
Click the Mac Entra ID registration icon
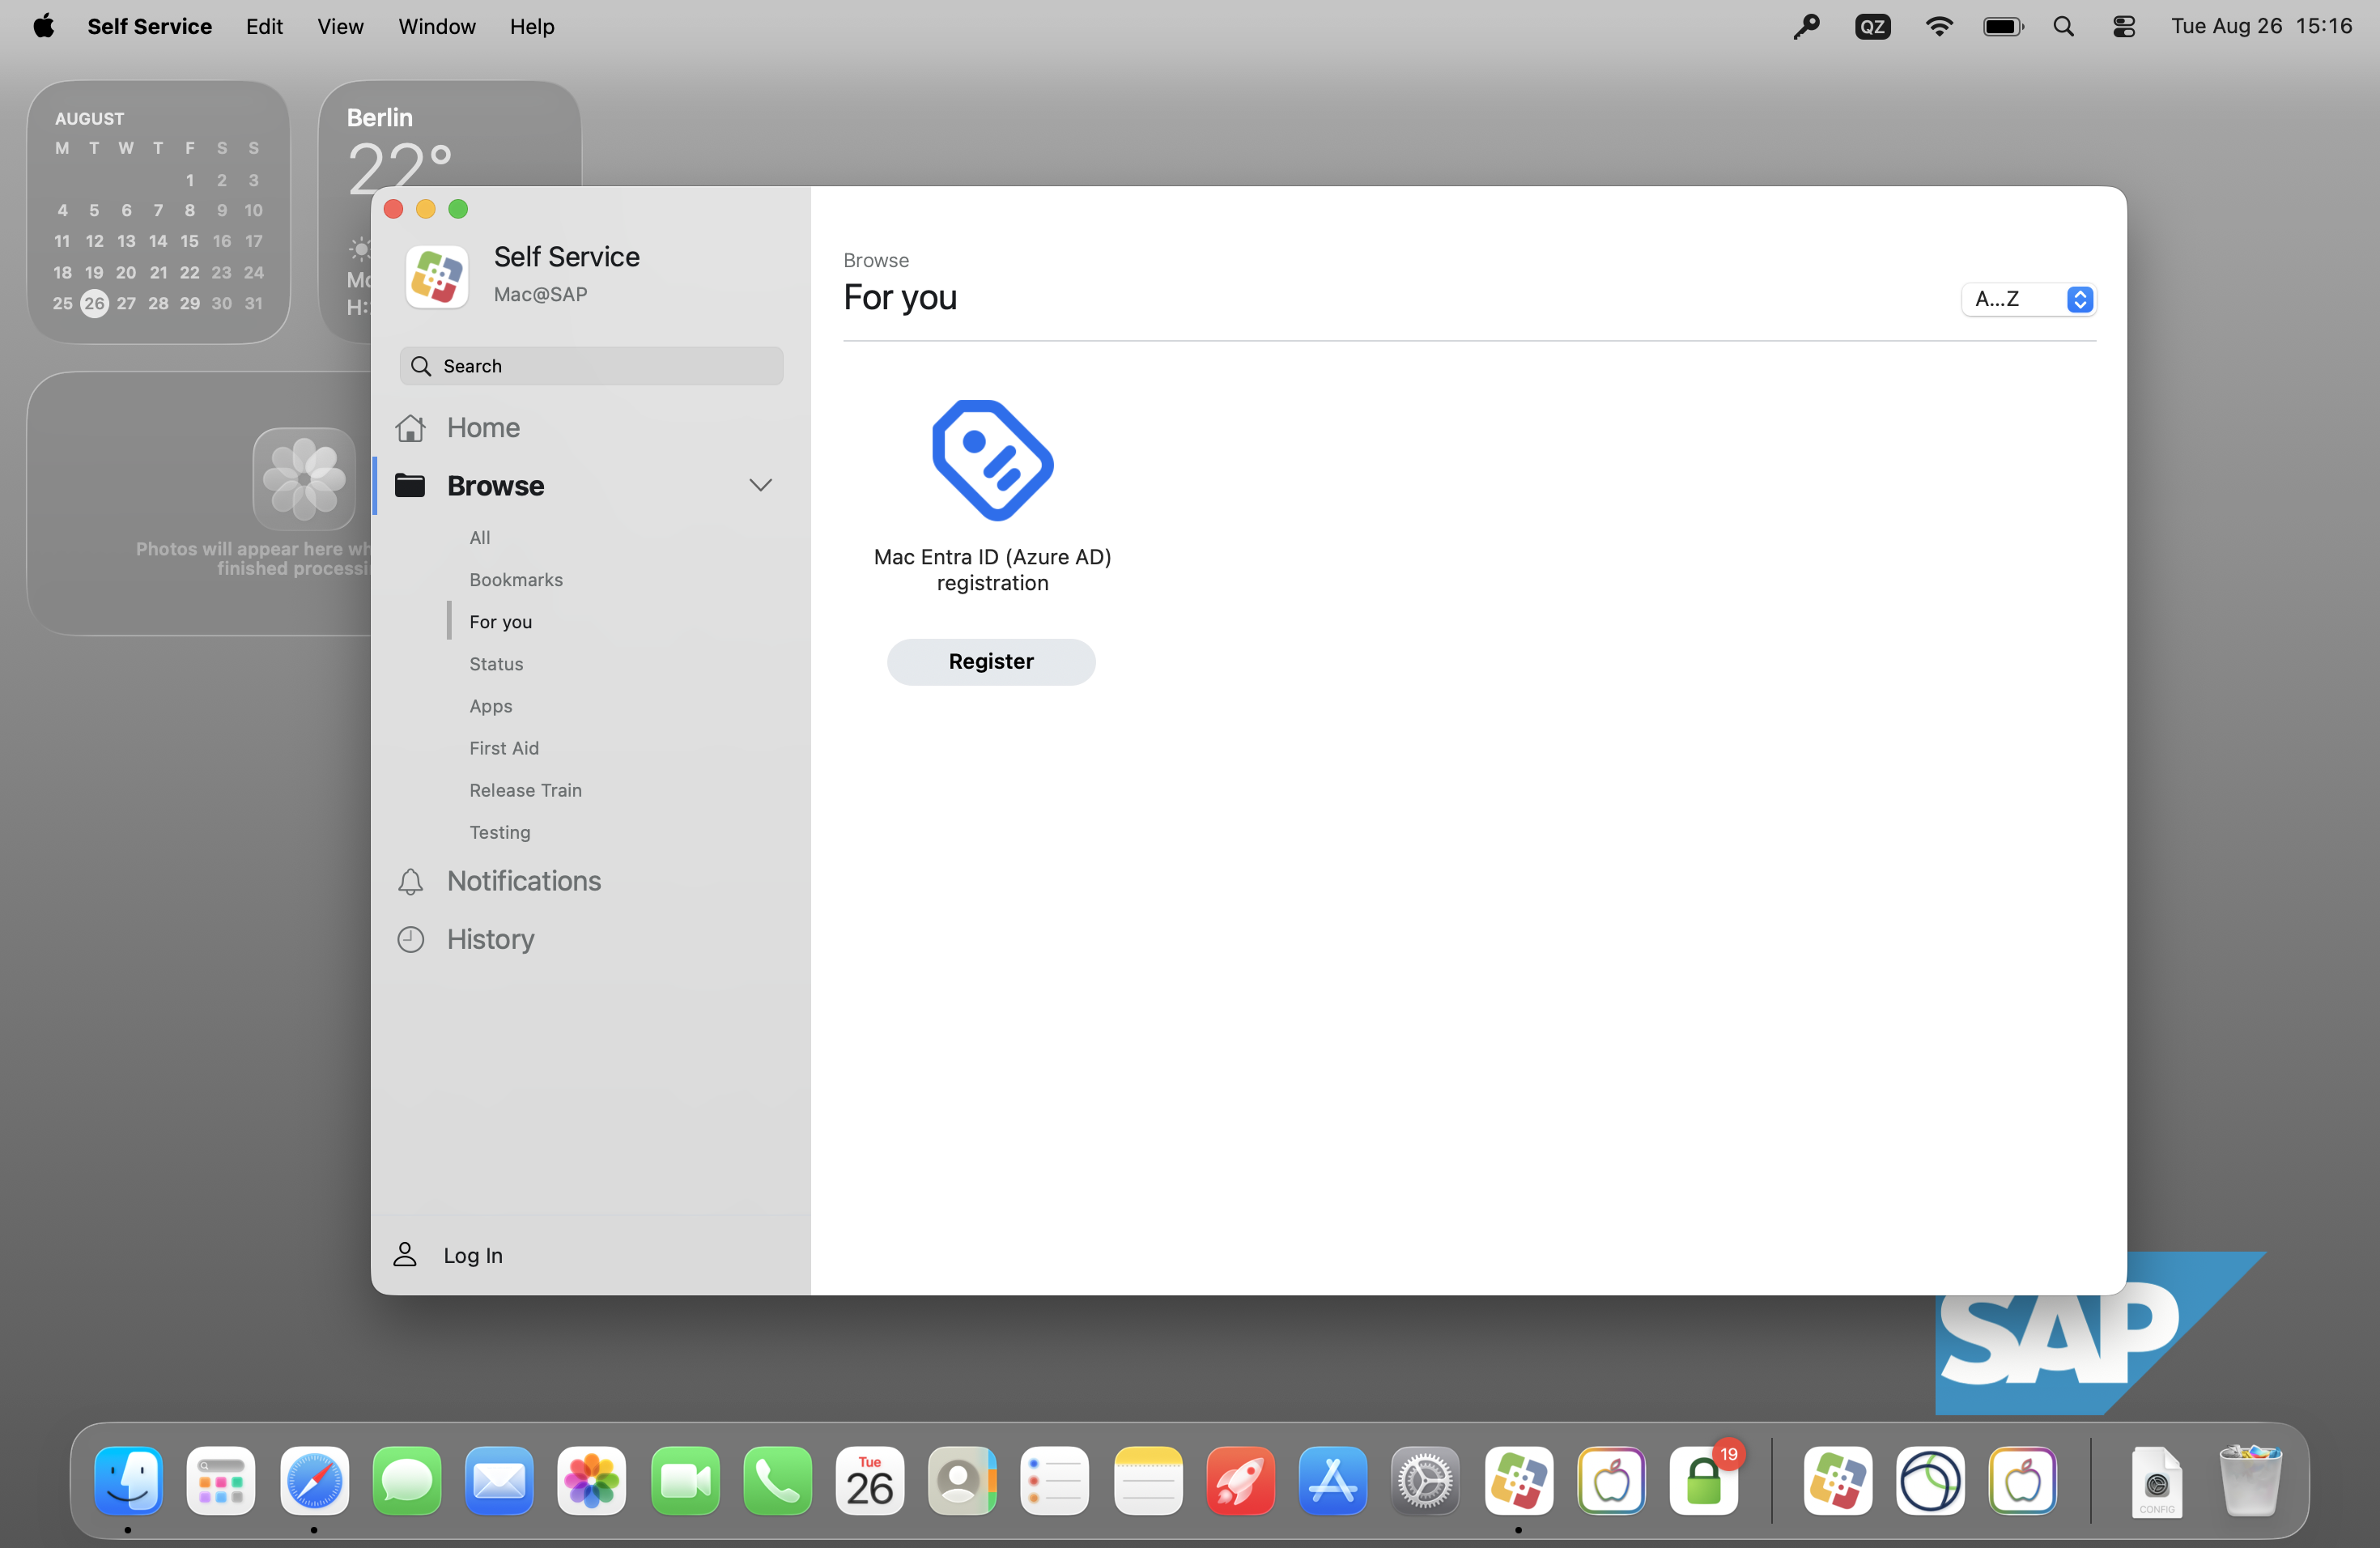992,461
